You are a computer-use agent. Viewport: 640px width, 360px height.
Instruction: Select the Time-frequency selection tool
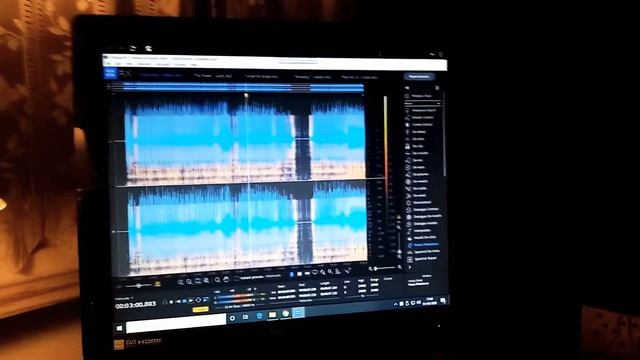coord(299,273)
